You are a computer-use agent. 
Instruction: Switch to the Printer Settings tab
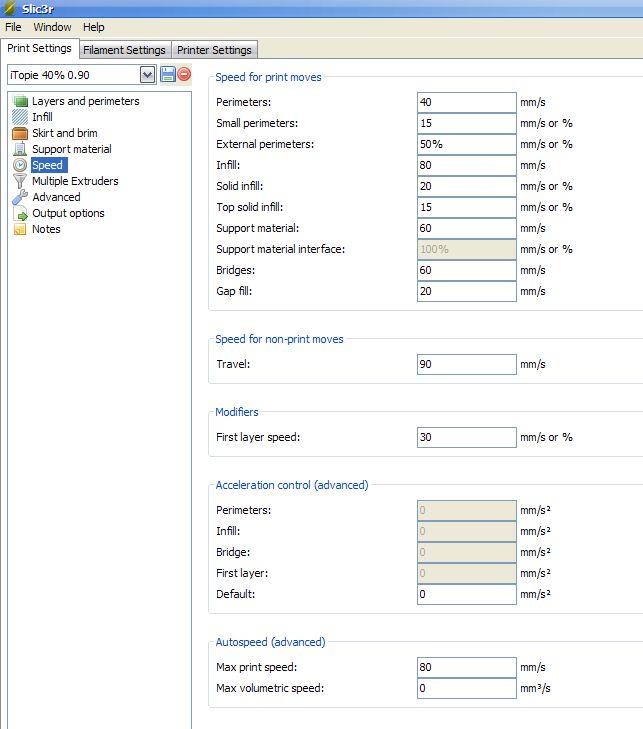214,50
